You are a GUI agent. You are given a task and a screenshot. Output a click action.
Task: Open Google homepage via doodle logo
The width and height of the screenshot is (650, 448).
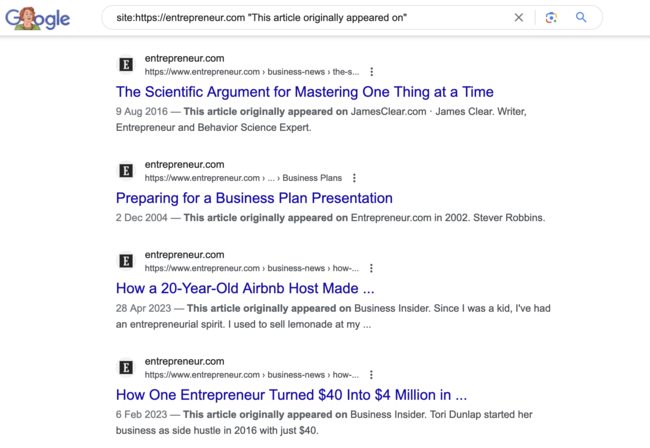(x=37, y=18)
